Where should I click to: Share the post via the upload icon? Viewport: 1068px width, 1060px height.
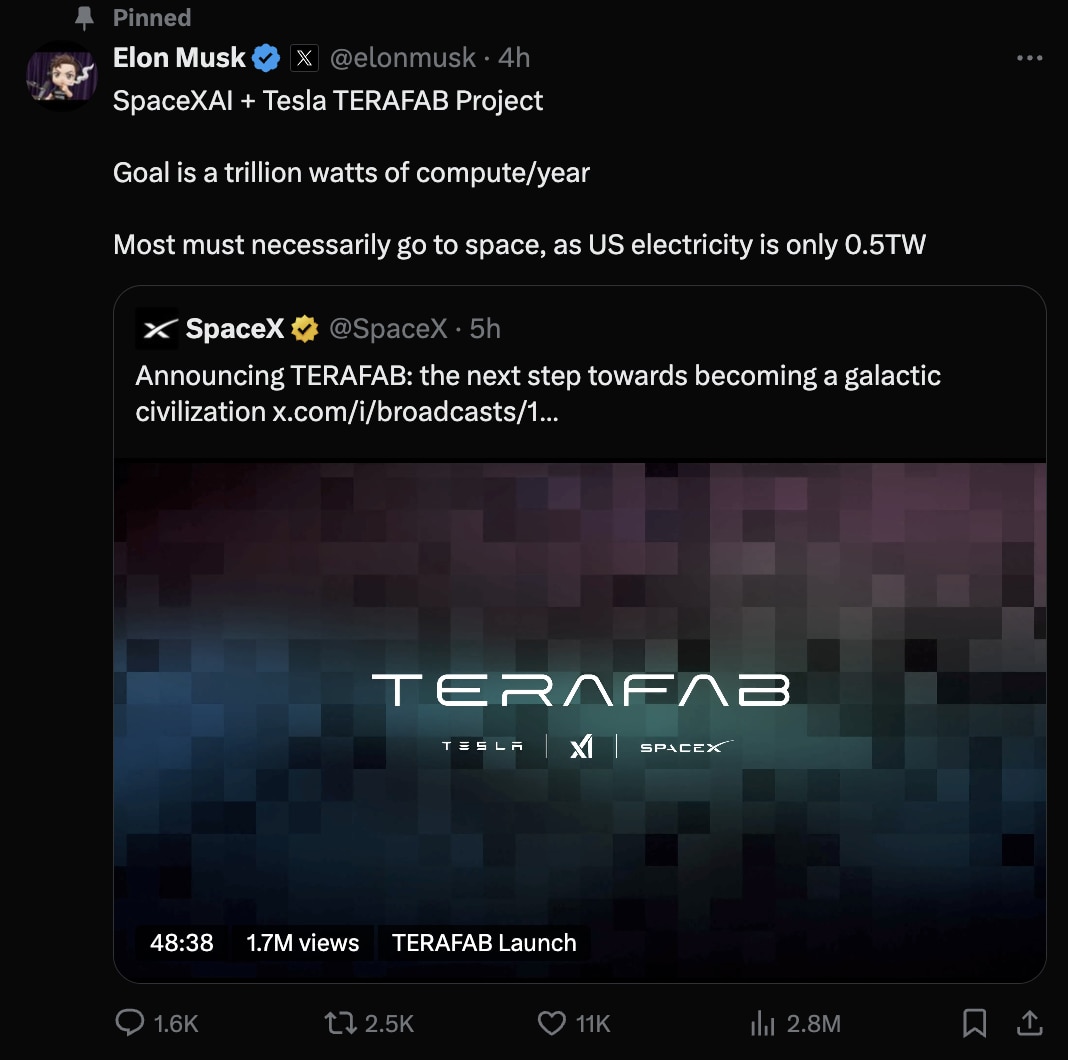pos(1031,1023)
